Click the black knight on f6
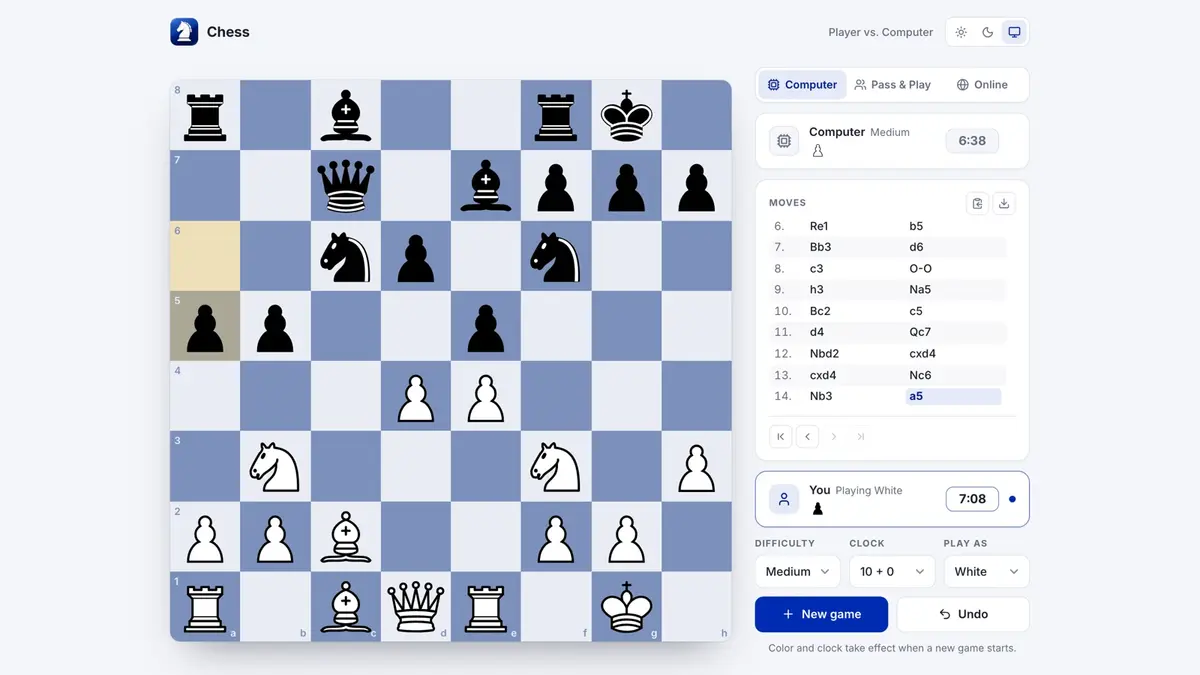This screenshot has height=675, width=1200. pyautogui.click(x=556, y=256)
